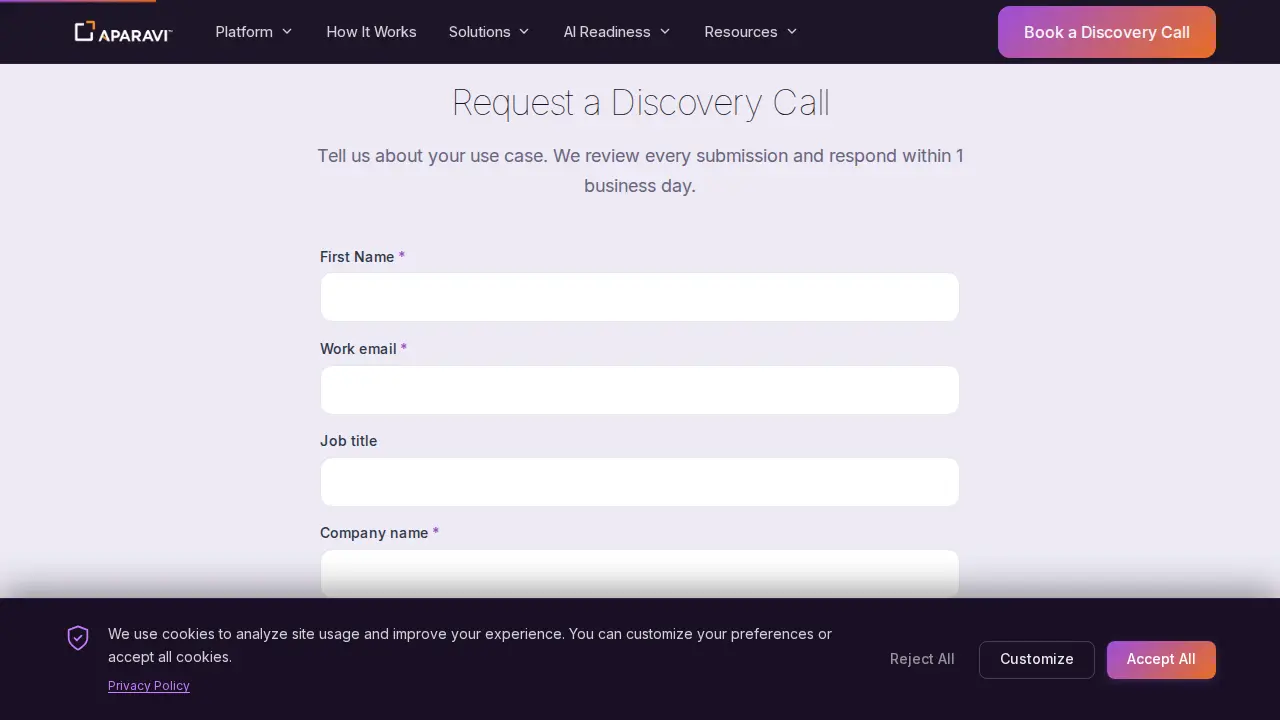Screen dimensions: 1280x720
Task: Open the Solutions nav item
Action: [x=479, y=32]
